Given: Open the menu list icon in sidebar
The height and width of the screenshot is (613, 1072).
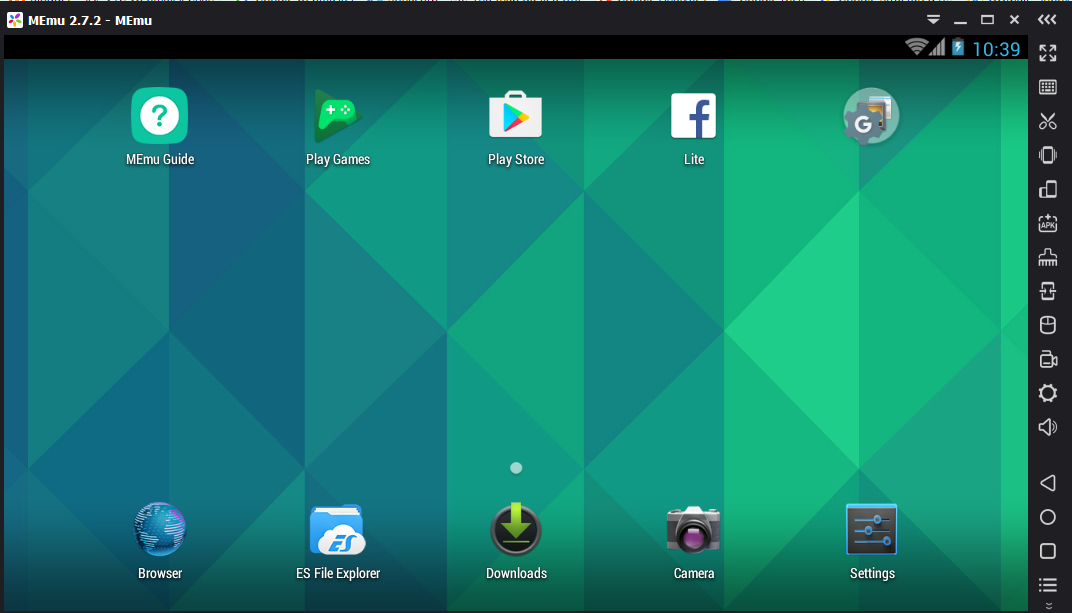Looking at the screenshot, I should pyautogui.click(x=1047, y=585).
